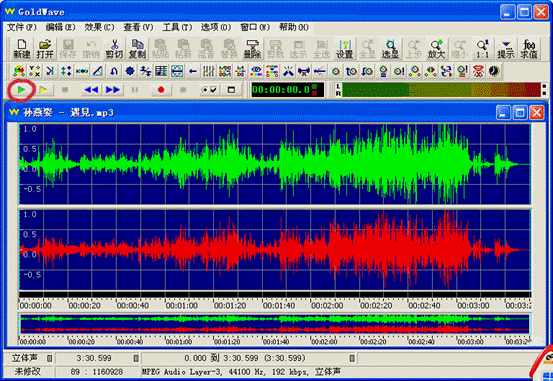
Task: Click the pause button
Action: pyautogui.click(x=135, y=90)
